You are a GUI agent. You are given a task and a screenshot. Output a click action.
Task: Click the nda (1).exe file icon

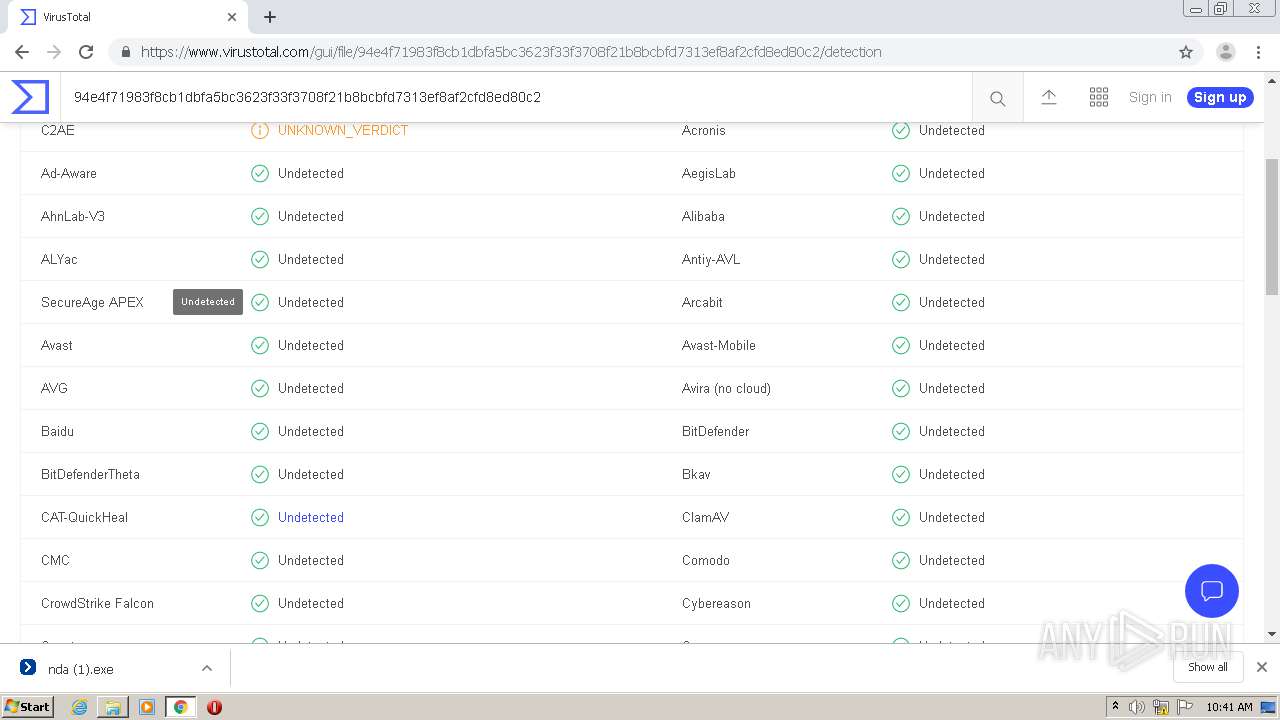tap(28, 668)
